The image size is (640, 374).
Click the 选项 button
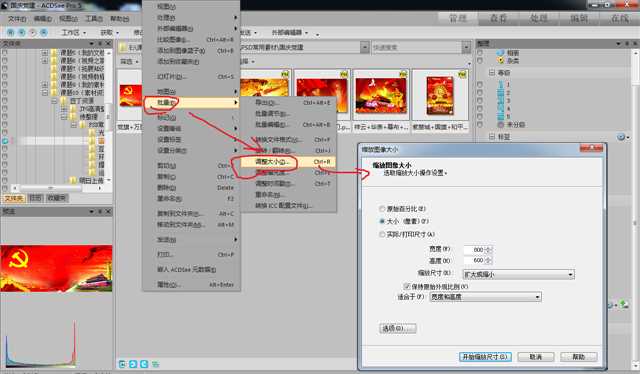(398, 328)
